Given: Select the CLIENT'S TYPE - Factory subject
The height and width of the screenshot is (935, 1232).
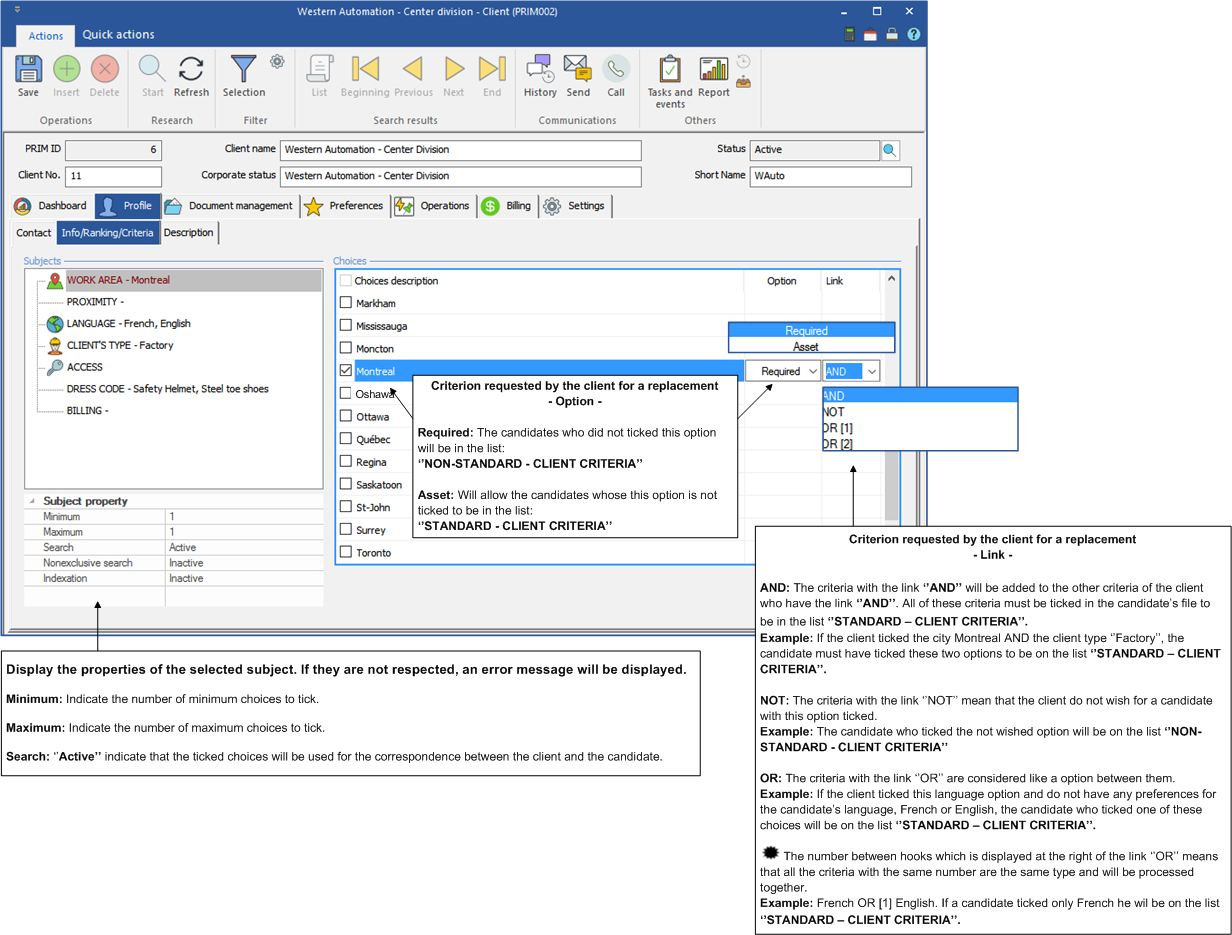Looking at the screenshot, I should point(120,346).
